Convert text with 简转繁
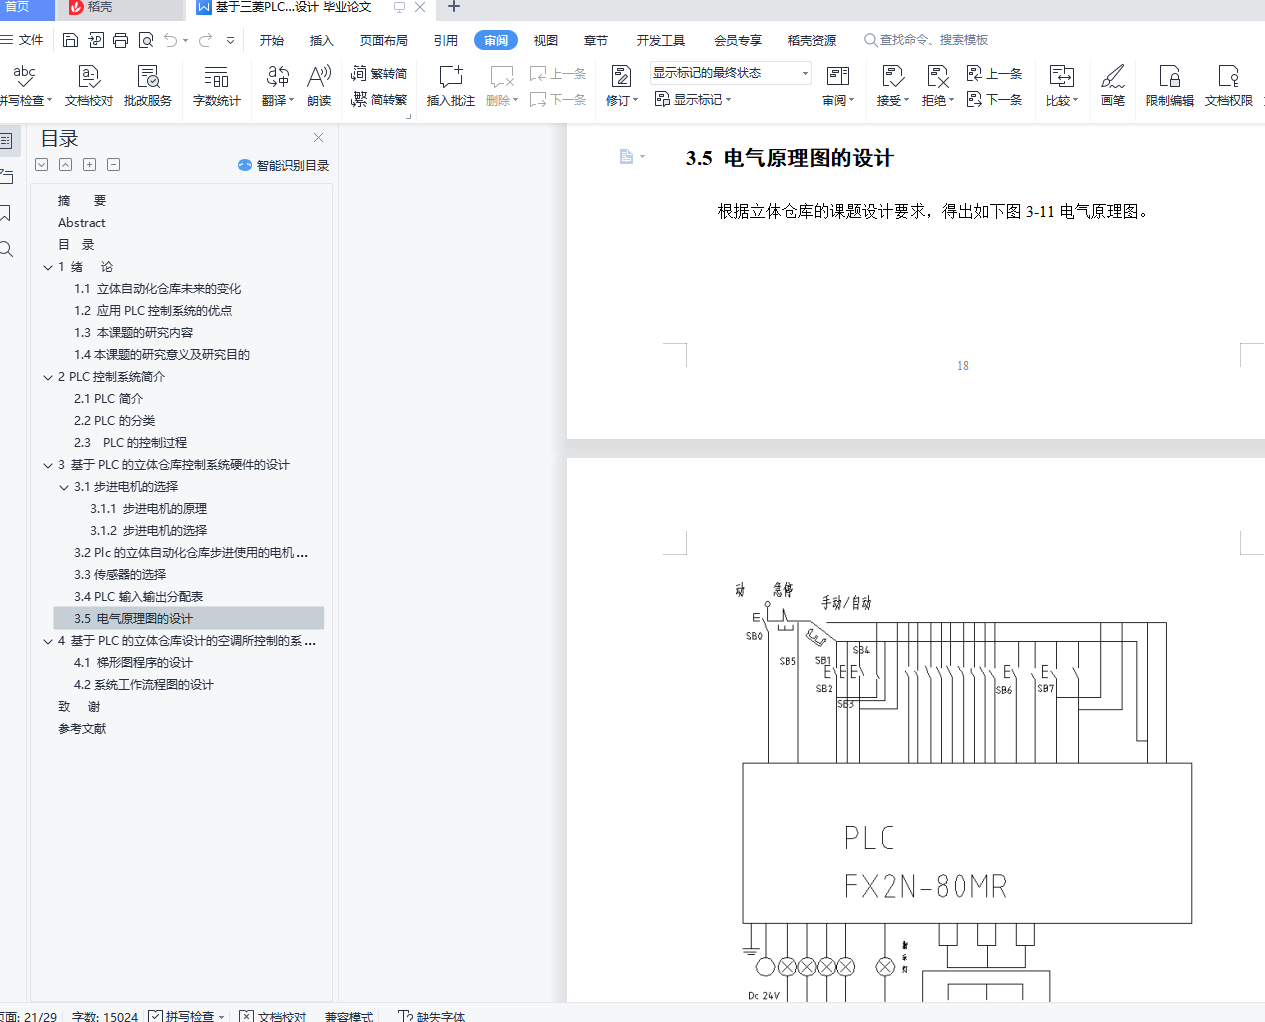Screen dimensions: 1265x1022 [x=379, y=100]
